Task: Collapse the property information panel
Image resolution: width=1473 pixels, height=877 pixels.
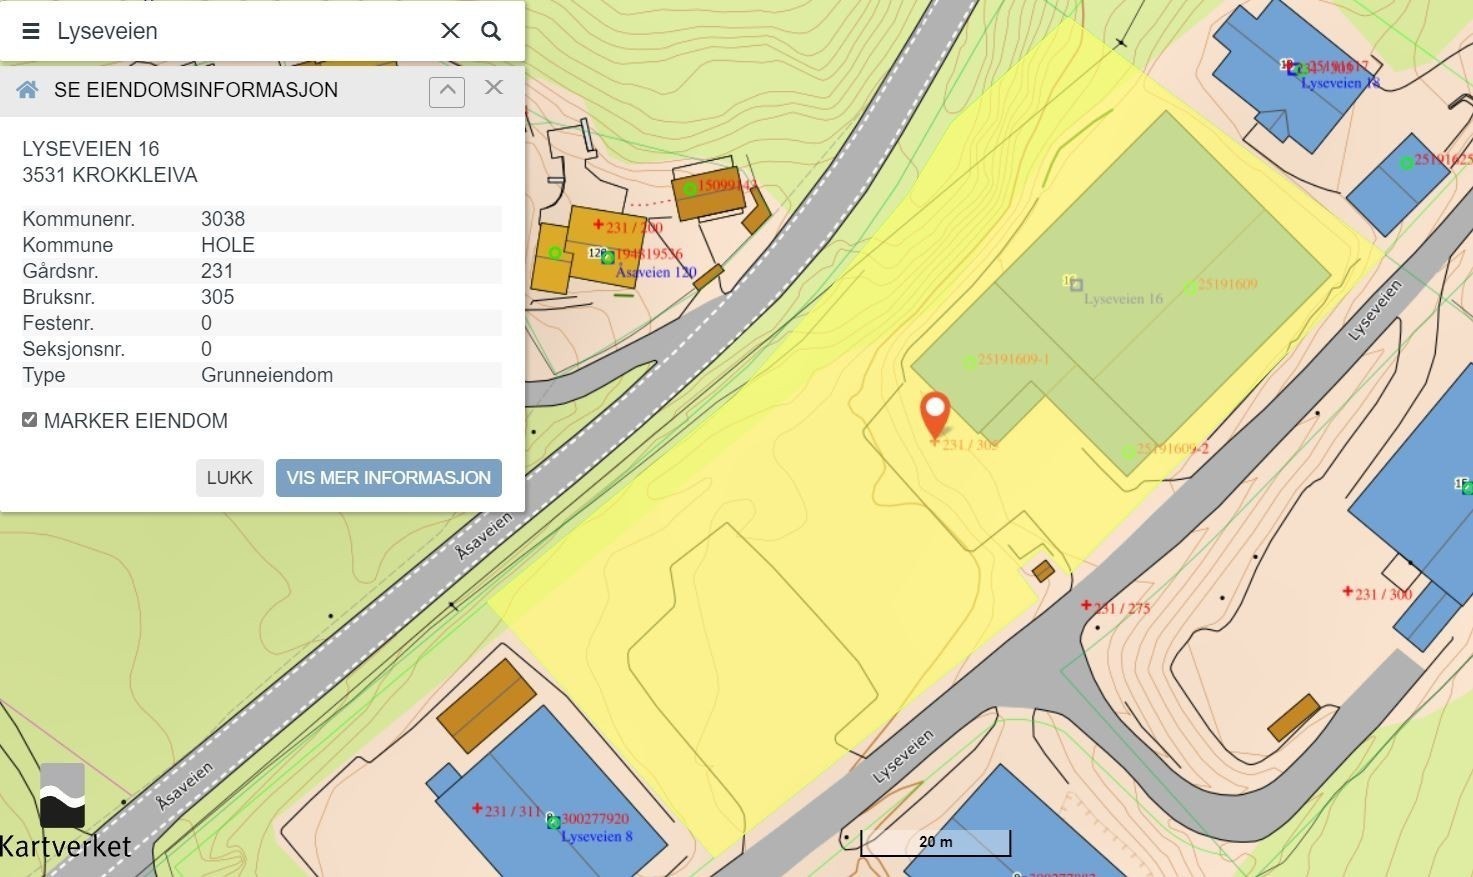Action: pos(447,91)
